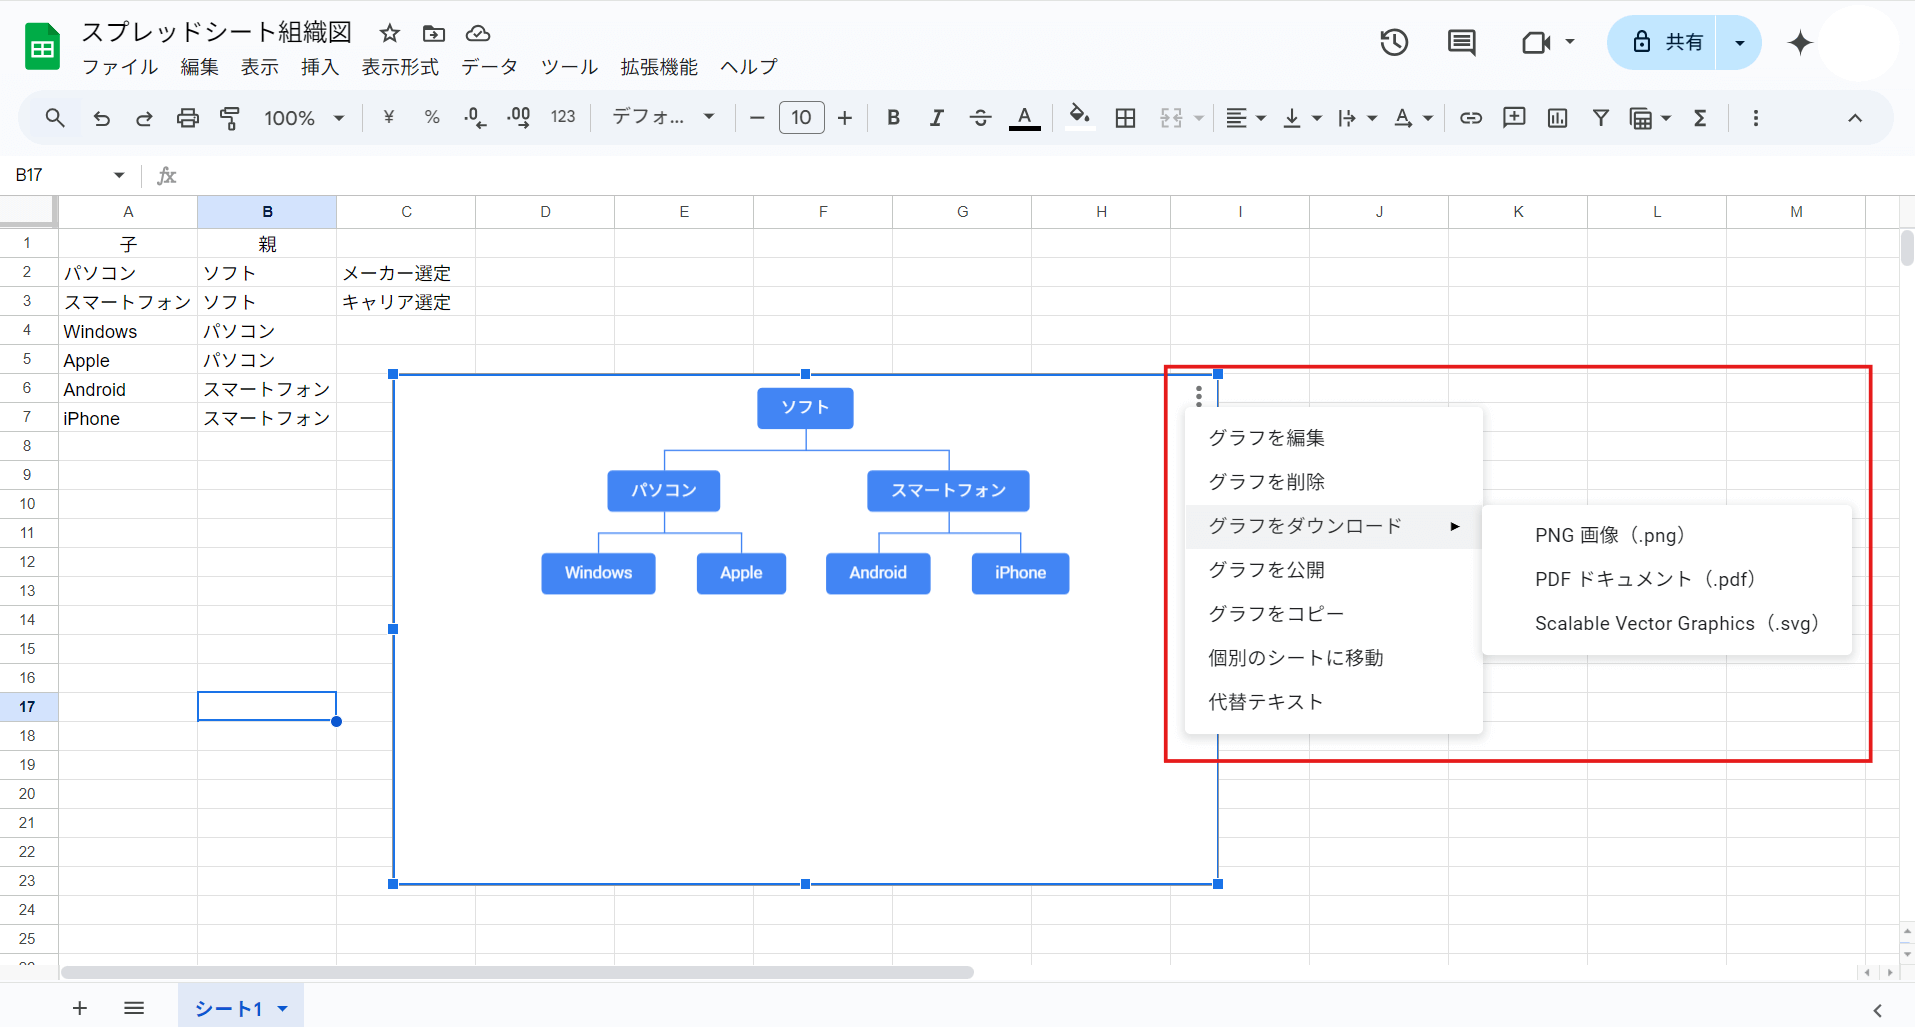Click the font size input field
Screen dimensions: 1915x1027
pos(801,118)
